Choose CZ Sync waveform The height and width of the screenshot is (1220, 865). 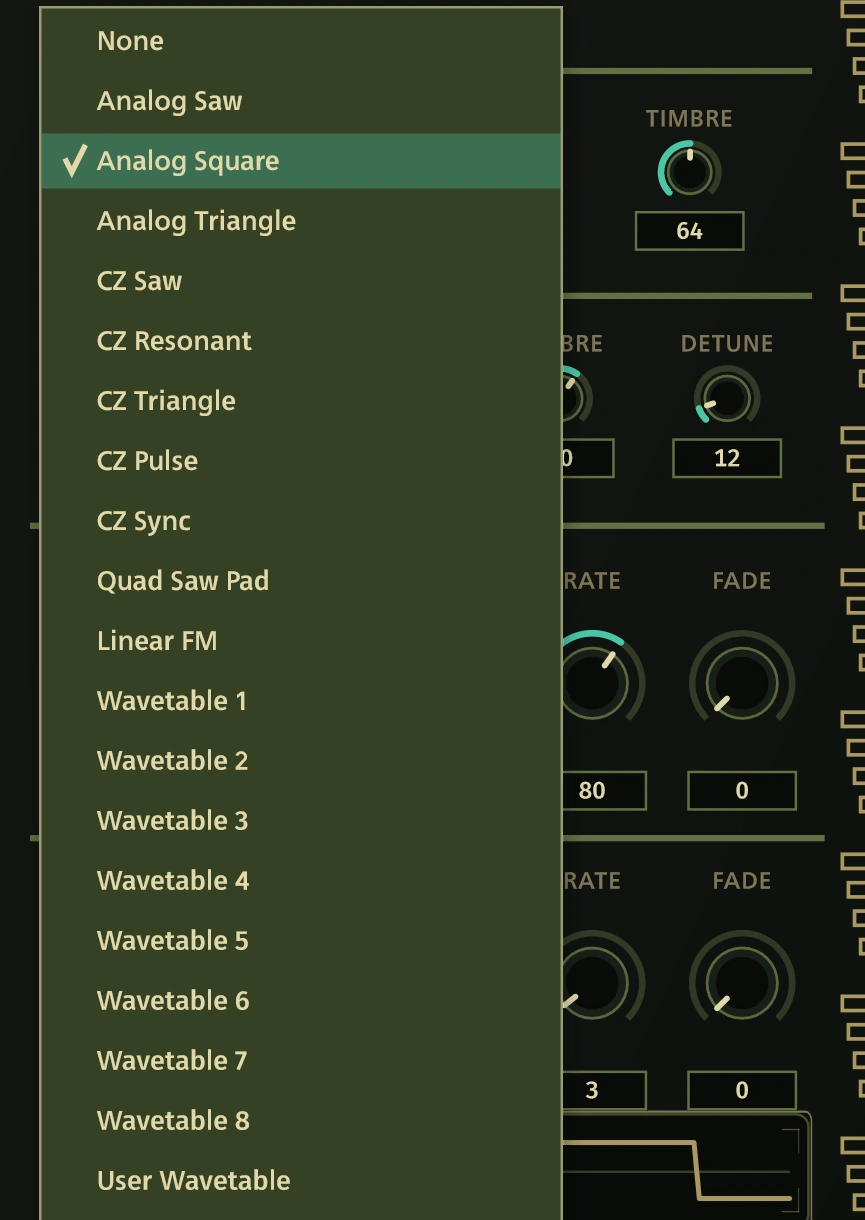tap(301, 521)
